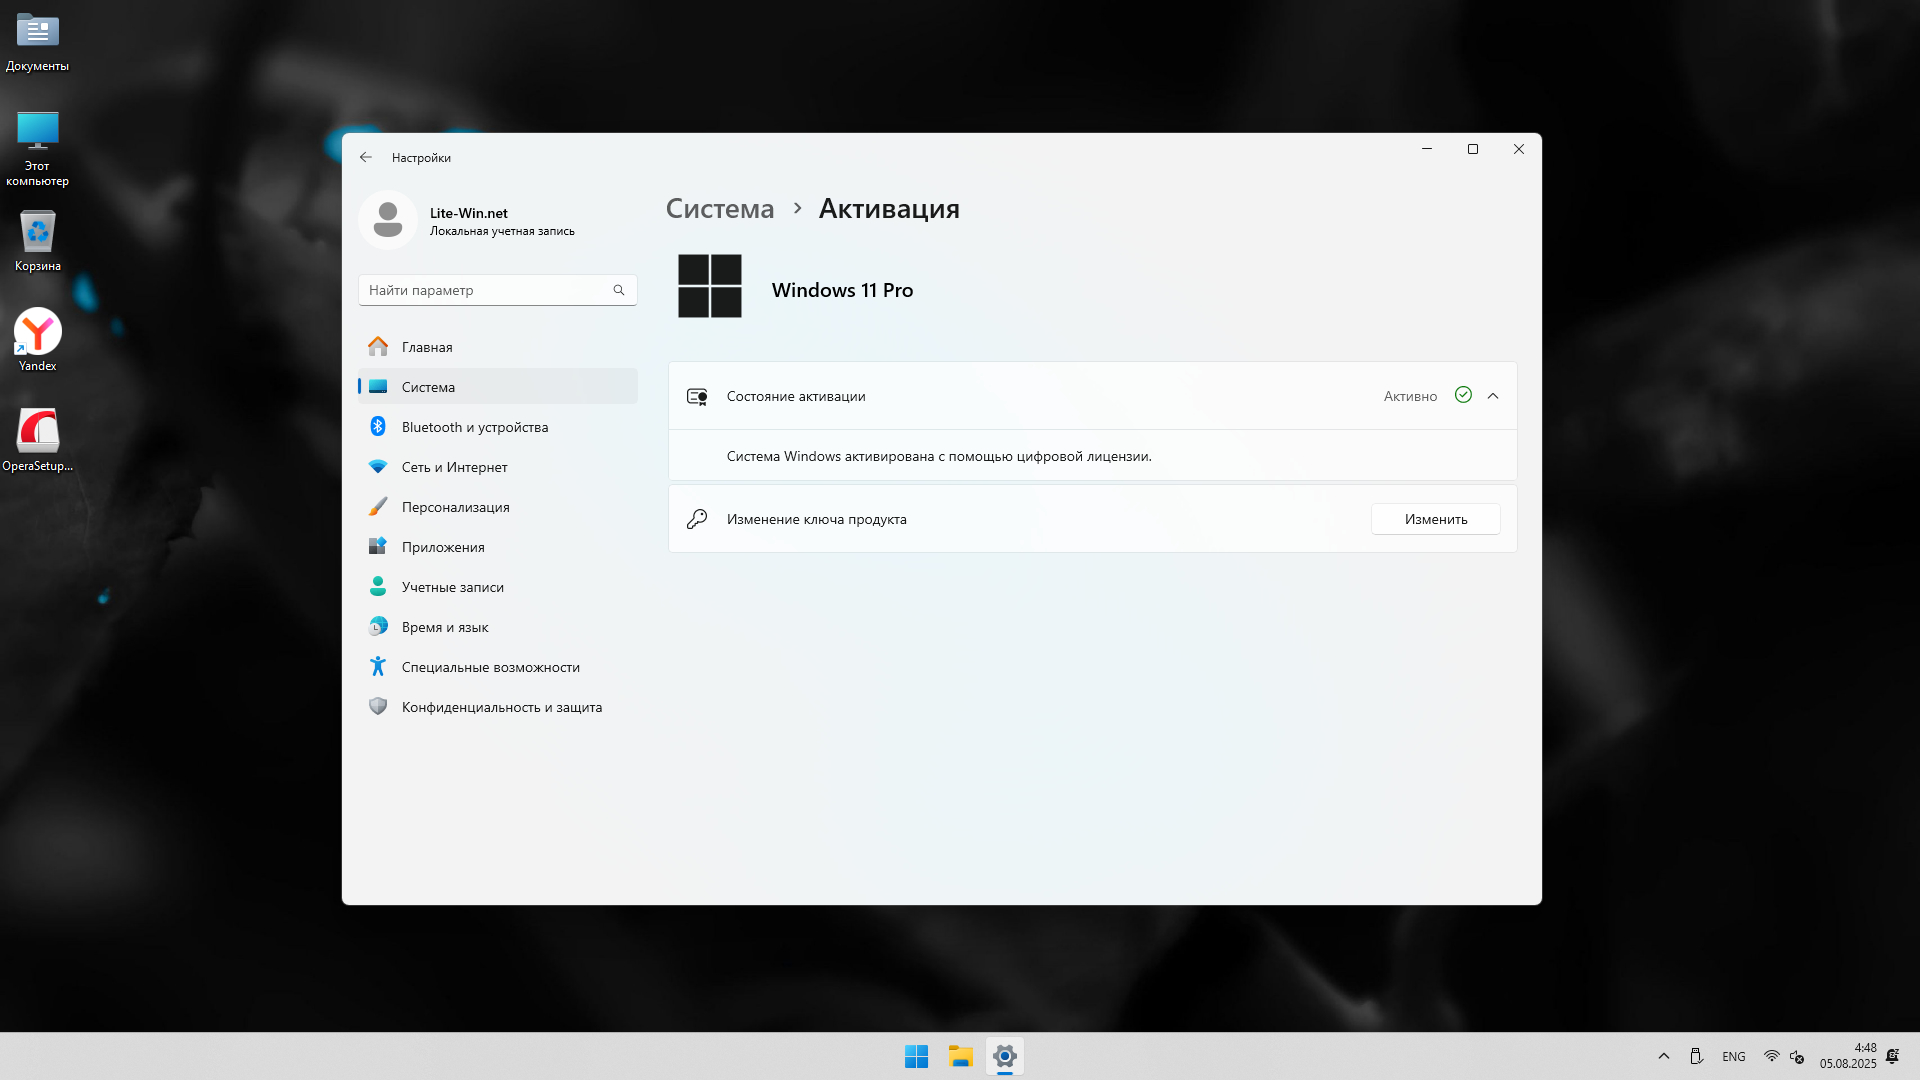Open Персонализация settings
Image resolution: width=1920 pixels, height=1080 pixels.
pos(455,507)
